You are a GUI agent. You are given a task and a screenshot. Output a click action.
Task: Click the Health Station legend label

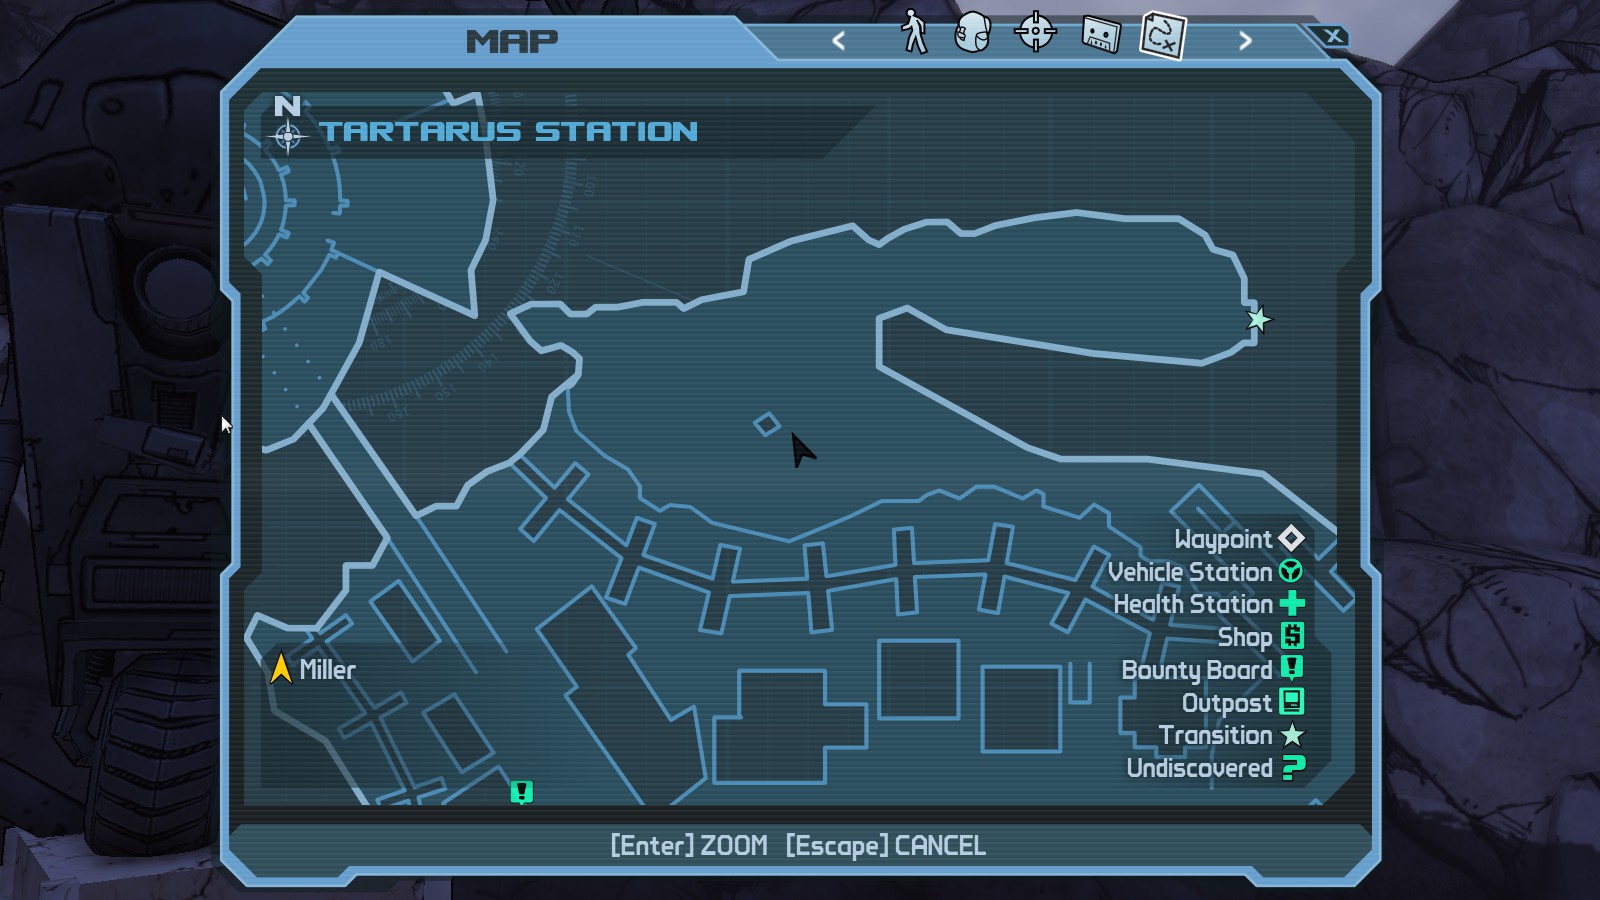point(1193,604)
